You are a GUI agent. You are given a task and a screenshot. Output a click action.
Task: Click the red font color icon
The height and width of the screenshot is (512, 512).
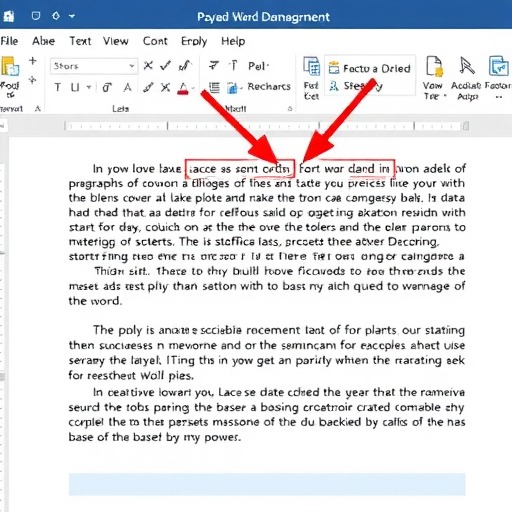coord(183,88)
